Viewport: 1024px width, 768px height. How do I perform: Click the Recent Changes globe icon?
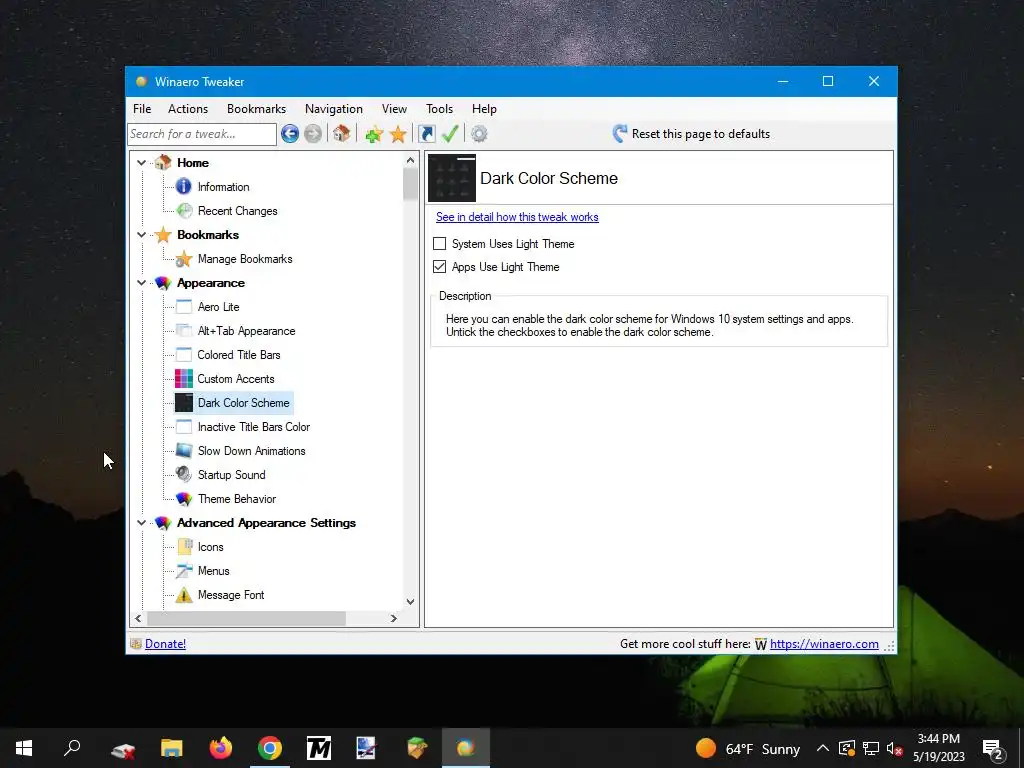tap(184, 211)
